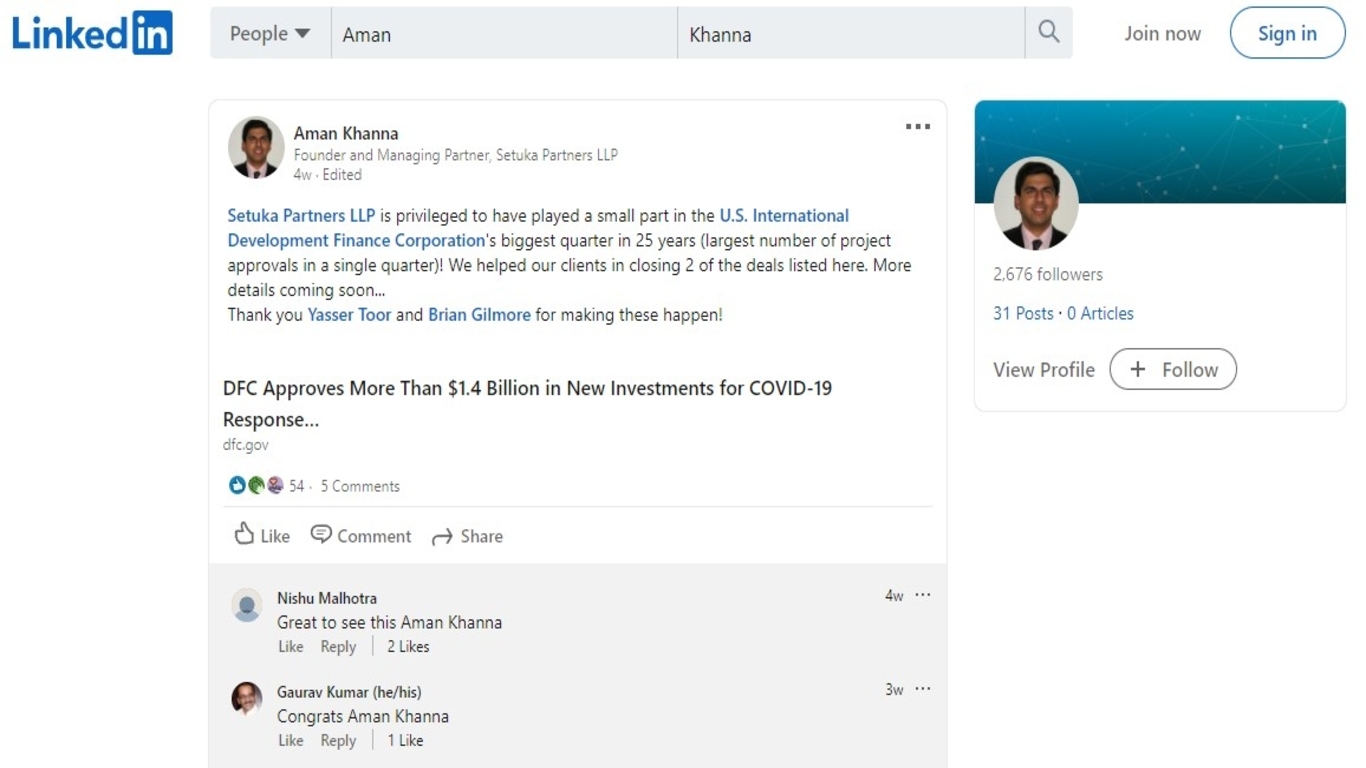Click Reply under Nishu Malhotra's comment

coord(338,646)
